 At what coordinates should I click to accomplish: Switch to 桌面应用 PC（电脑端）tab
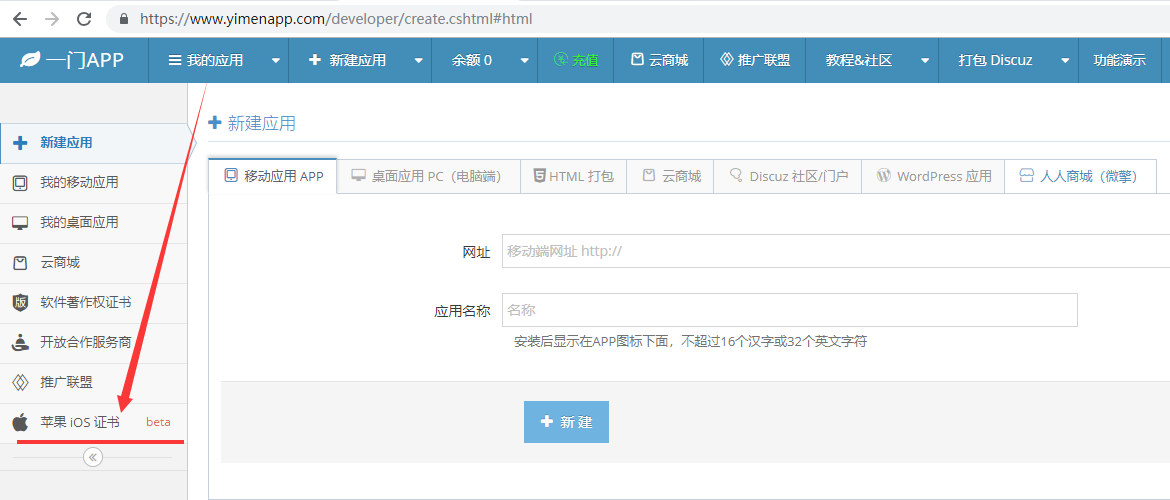[428, 176]
